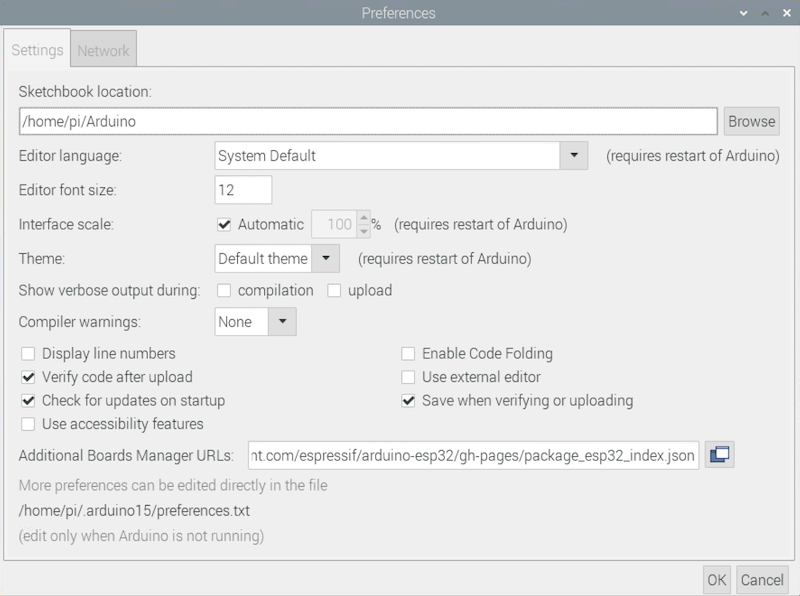800x596 pixels.
Task: Disable Check for updates on startup
Action: tap(27, 400)
